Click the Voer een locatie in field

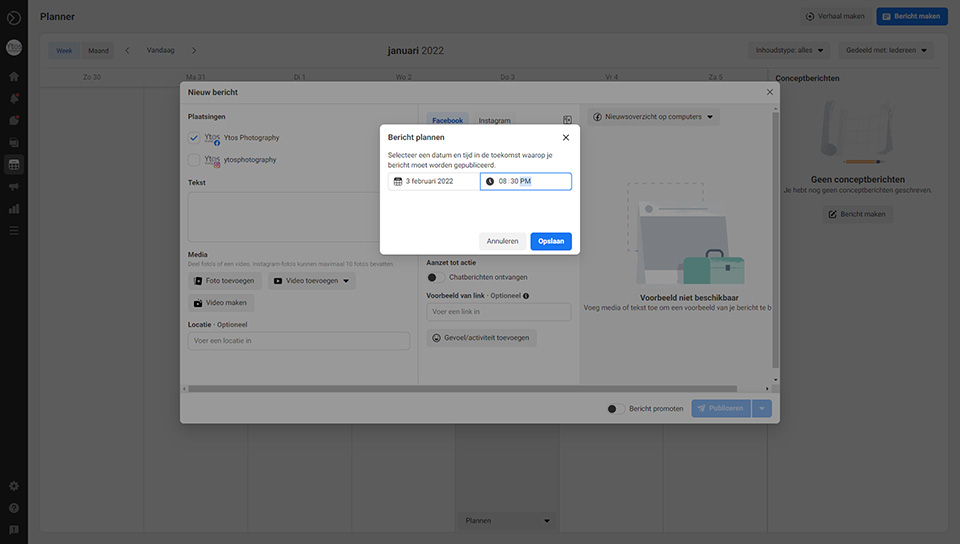(x=299, y=341)
